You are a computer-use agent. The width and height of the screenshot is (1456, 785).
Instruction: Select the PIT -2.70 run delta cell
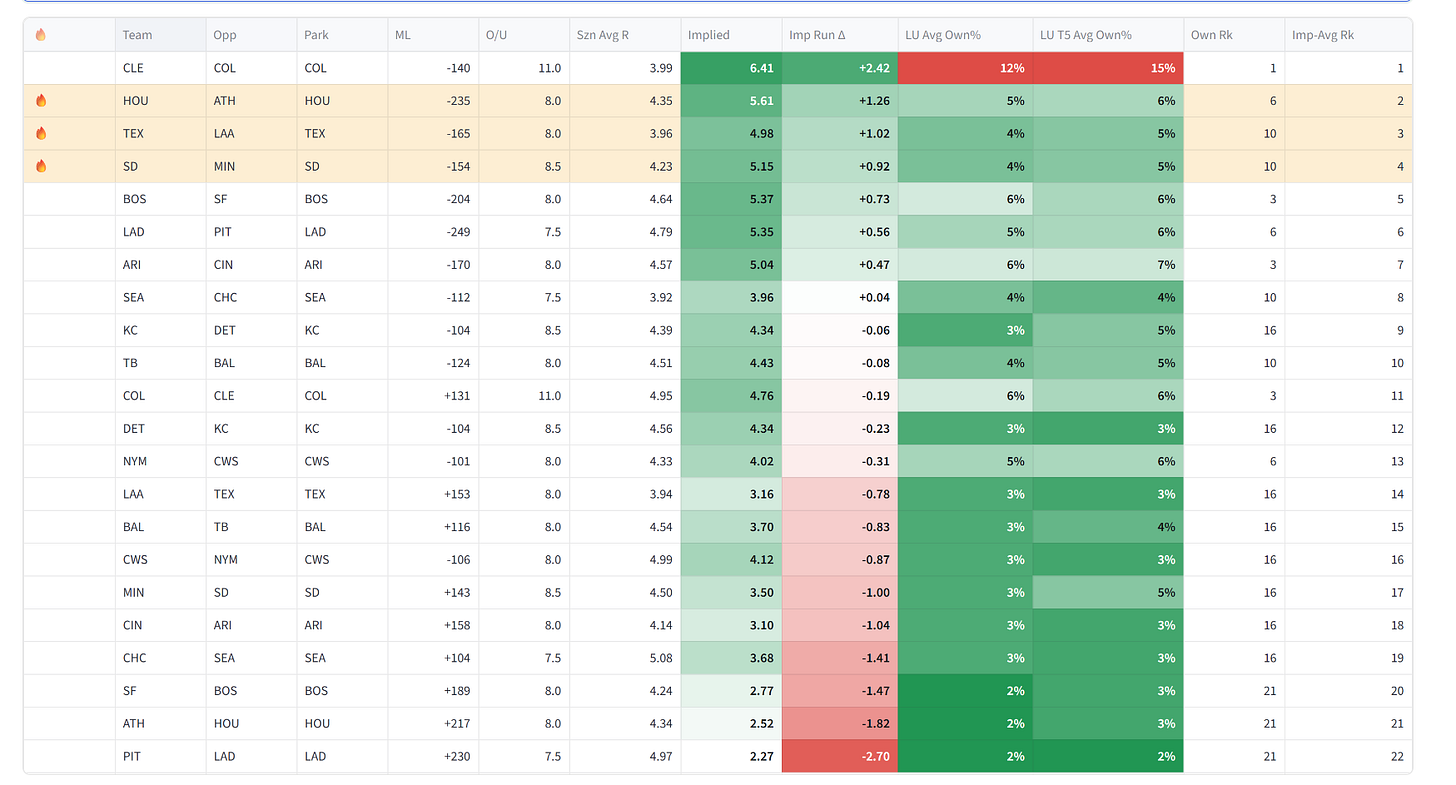tap(840, 756)
